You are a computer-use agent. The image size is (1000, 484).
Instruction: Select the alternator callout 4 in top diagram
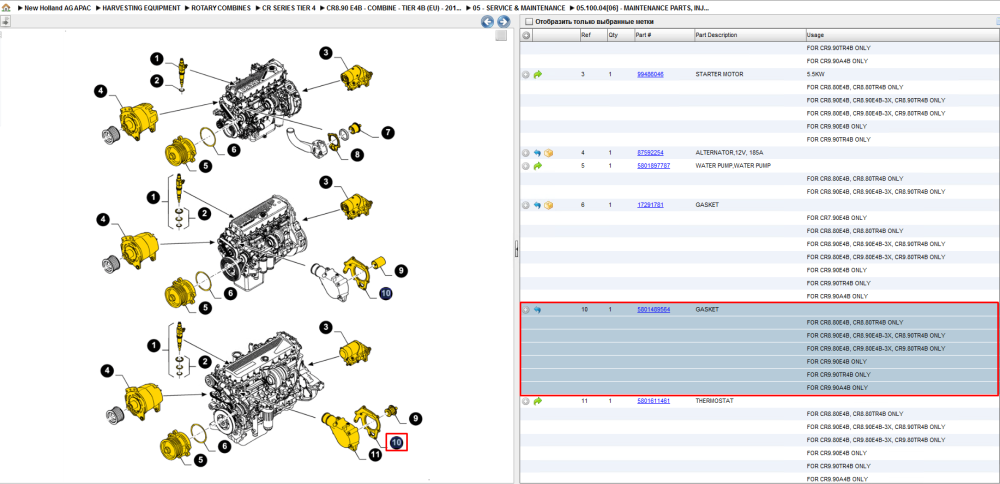[x=100, y=91]
